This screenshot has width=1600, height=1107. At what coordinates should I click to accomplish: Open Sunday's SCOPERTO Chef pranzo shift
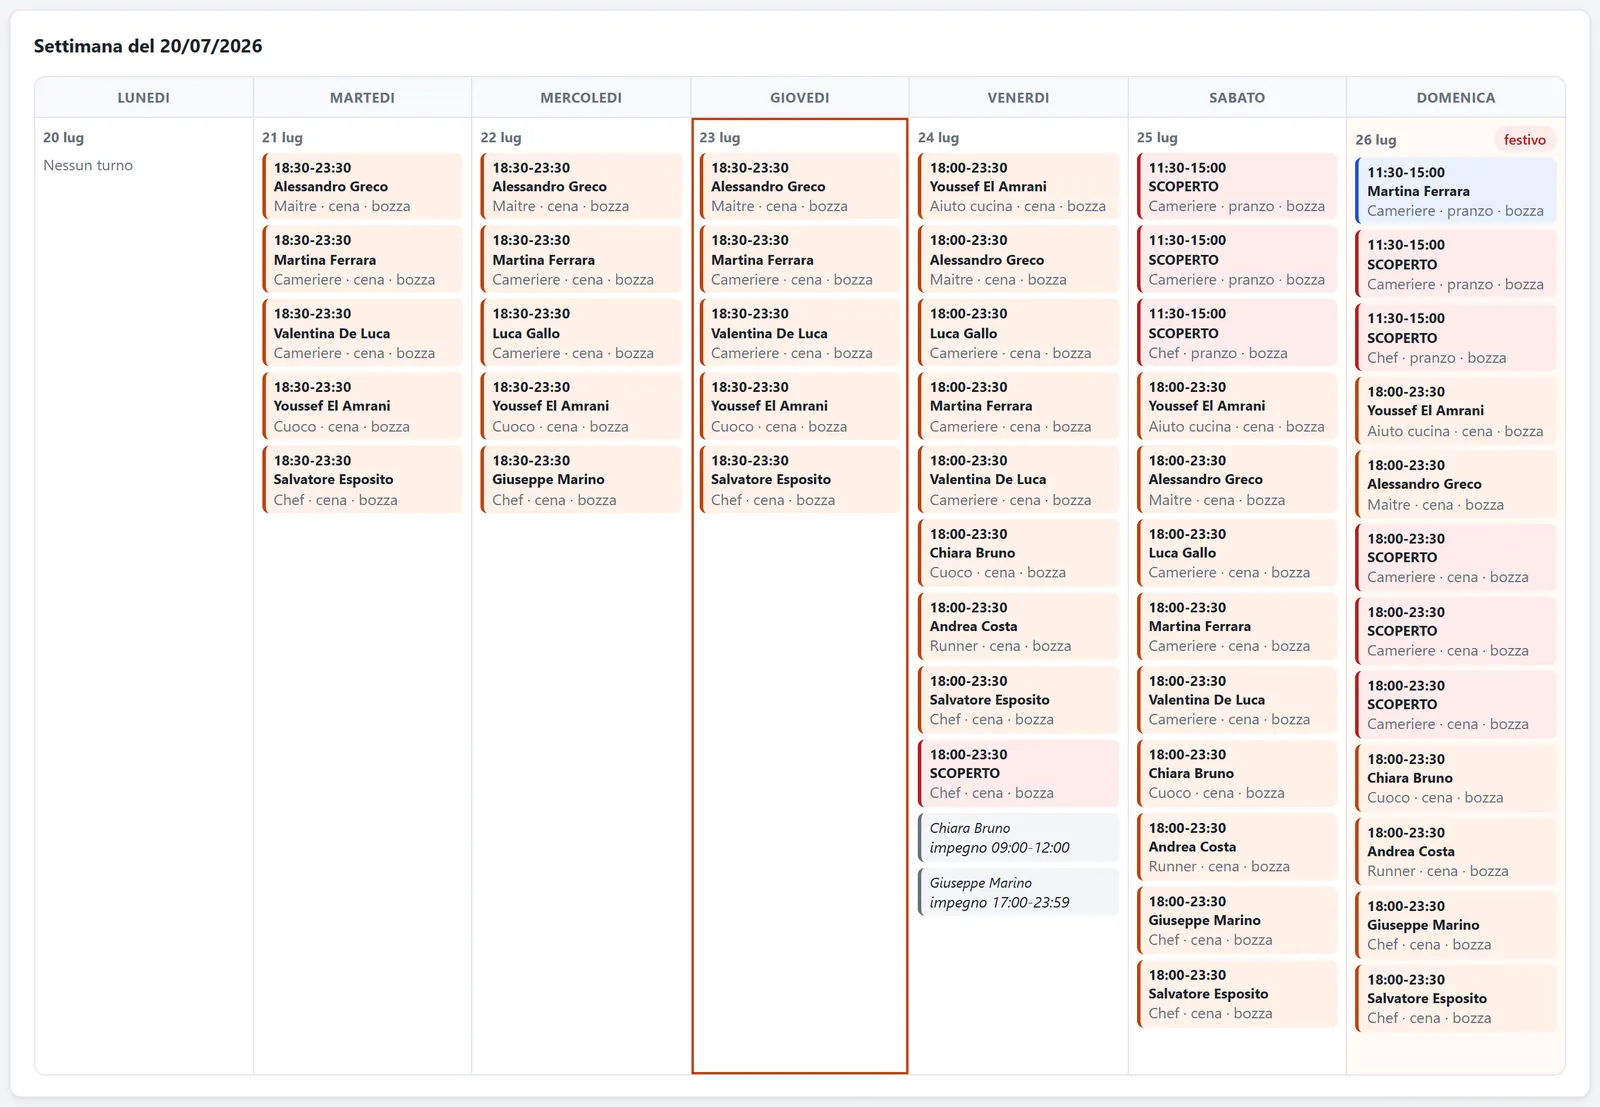coord(1456,338)
